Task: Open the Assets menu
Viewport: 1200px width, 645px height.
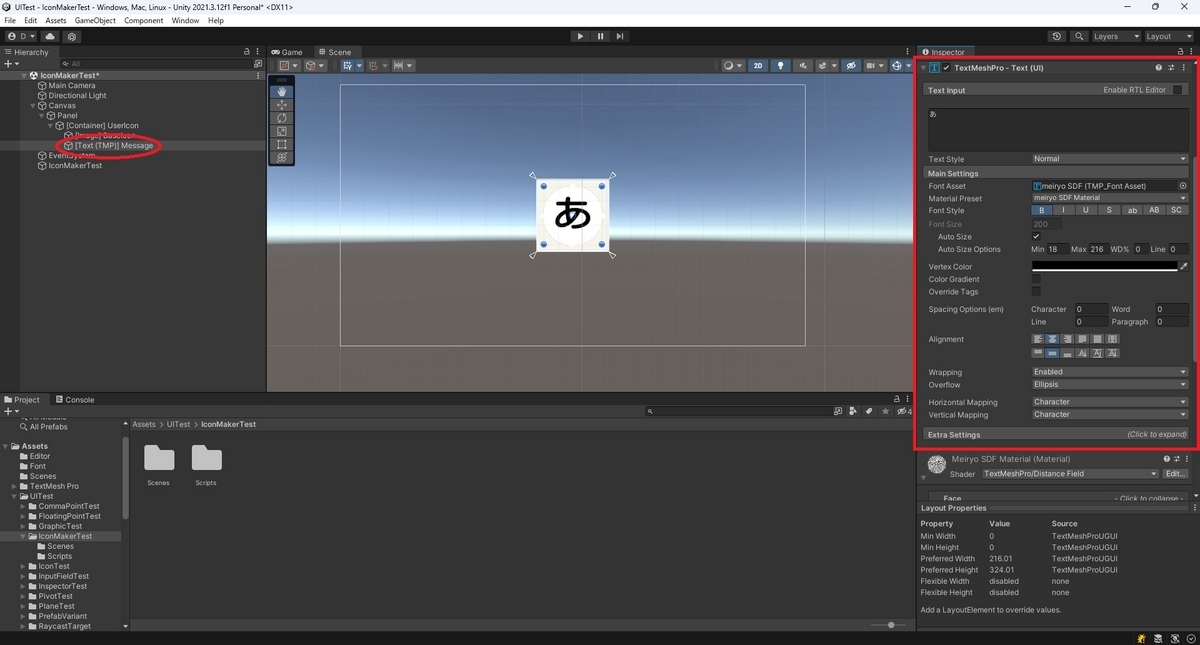Action: point(56,20)
